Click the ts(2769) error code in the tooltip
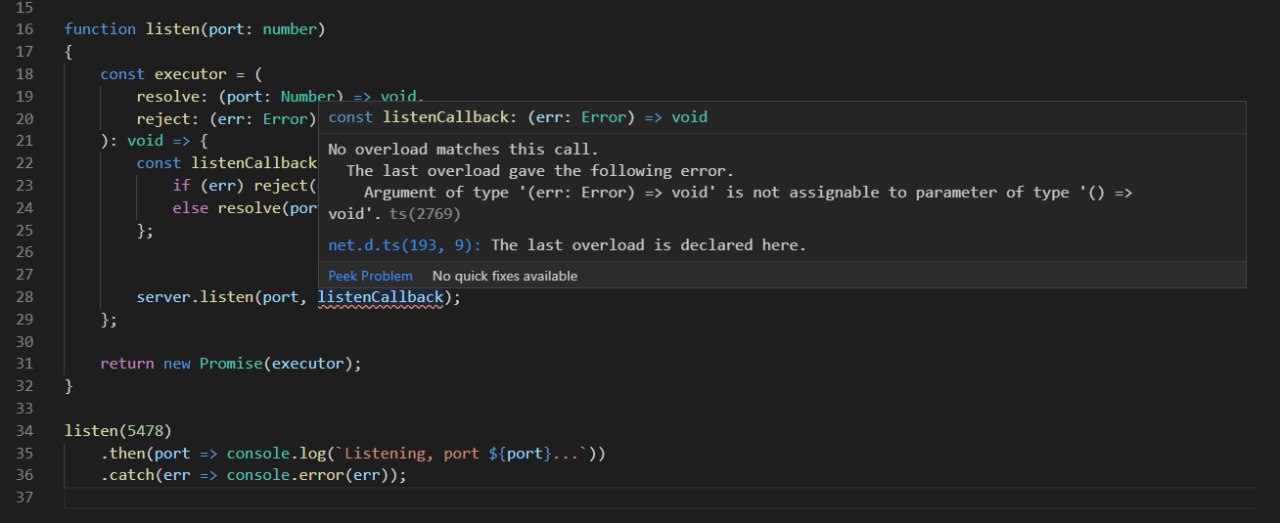The width and height of the screenshot is (1280, 523). 425,214
